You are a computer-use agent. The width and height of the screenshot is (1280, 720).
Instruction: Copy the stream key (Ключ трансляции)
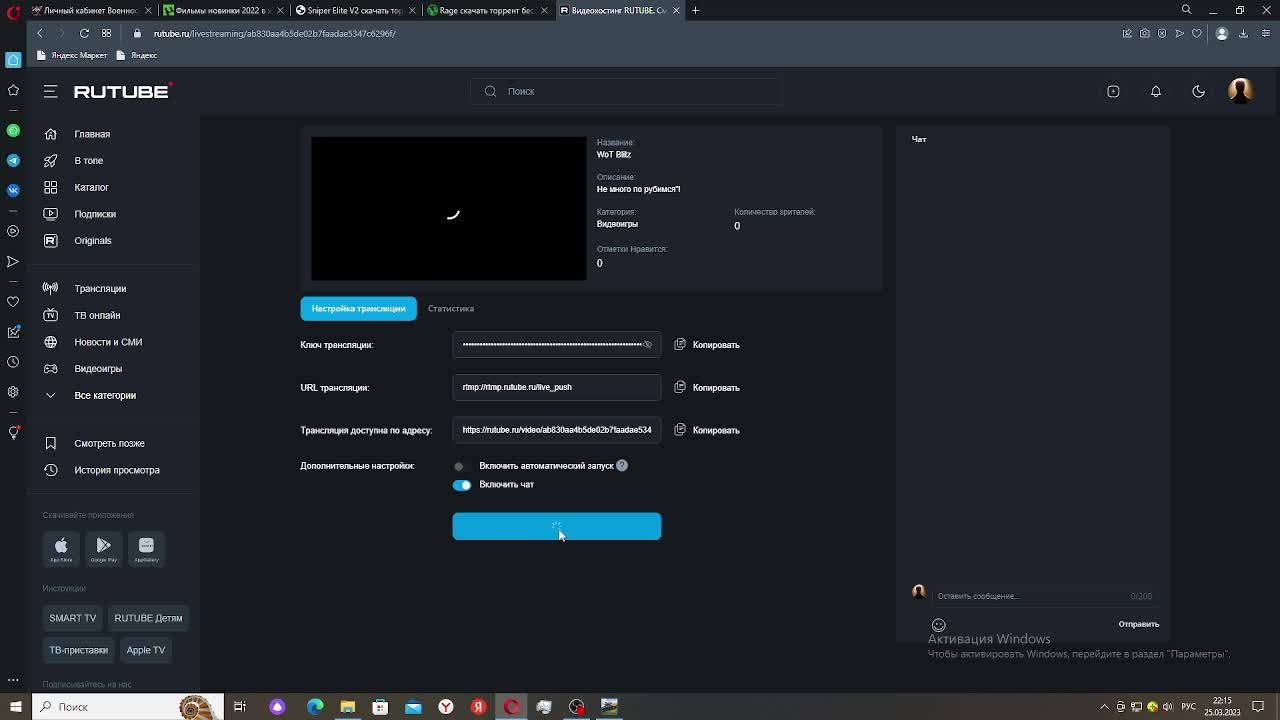tap(707, 345)
